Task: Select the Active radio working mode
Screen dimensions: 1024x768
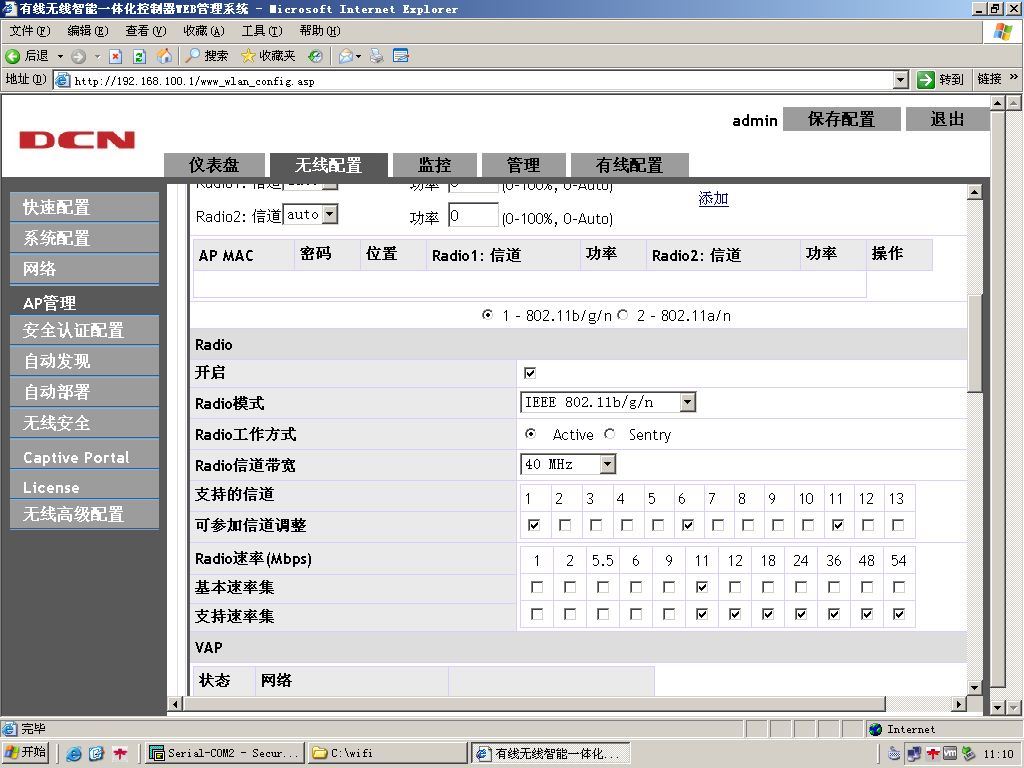Action: coord(530,434)
